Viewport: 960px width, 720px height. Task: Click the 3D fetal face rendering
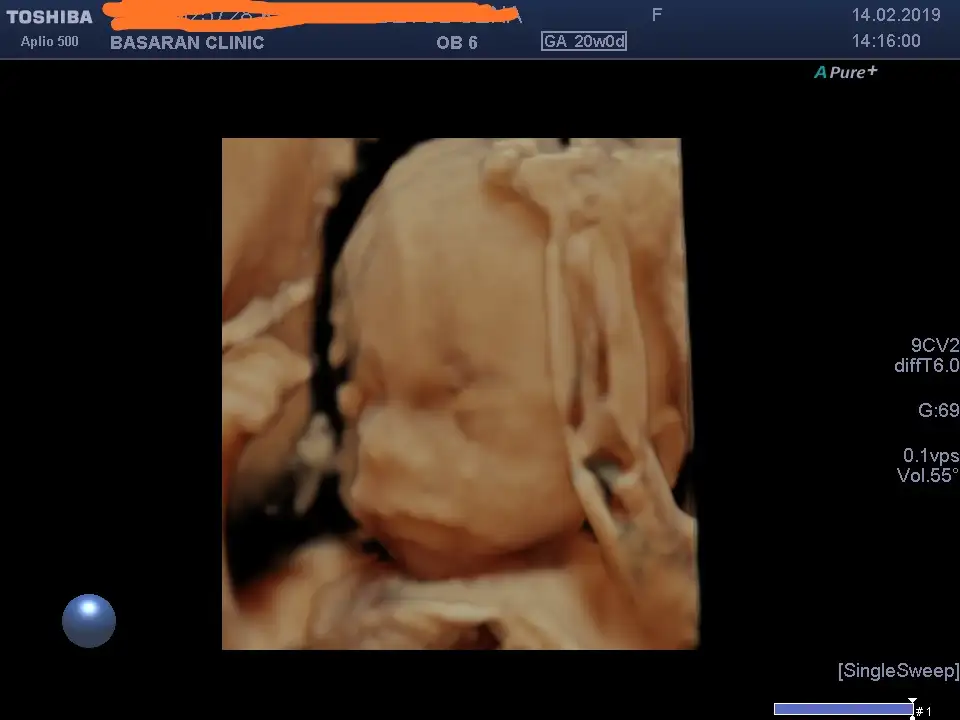[x=460, y=394]
